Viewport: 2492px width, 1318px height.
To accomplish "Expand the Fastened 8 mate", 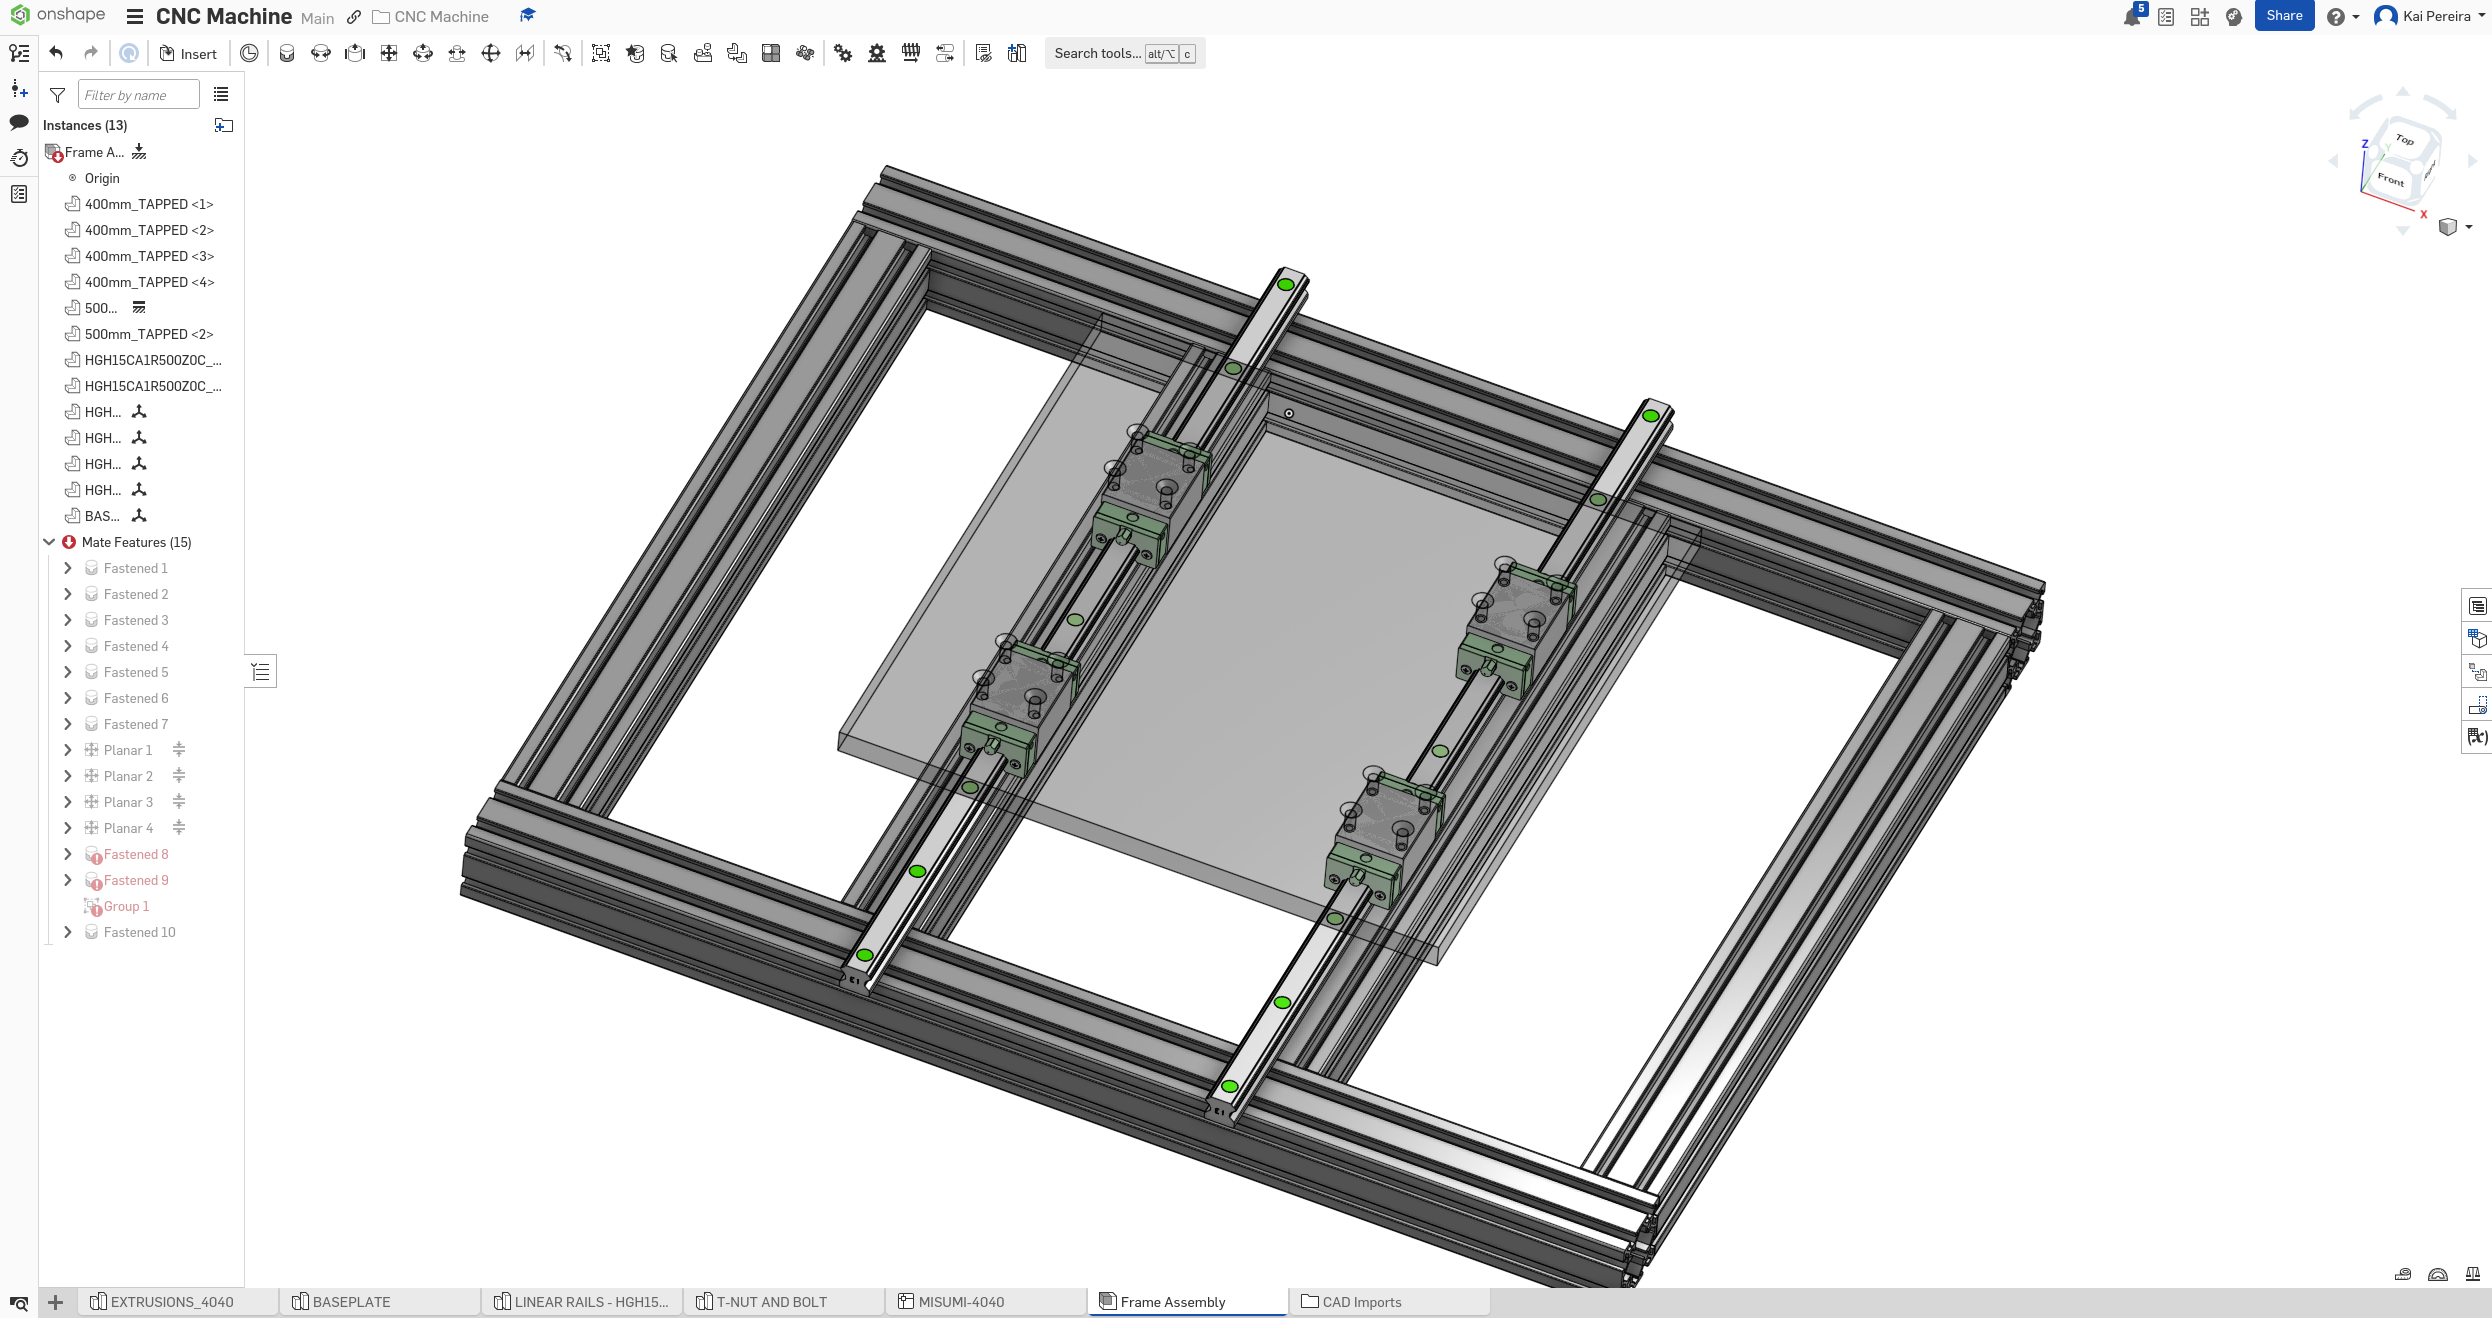I will click(x=68, y=854).
